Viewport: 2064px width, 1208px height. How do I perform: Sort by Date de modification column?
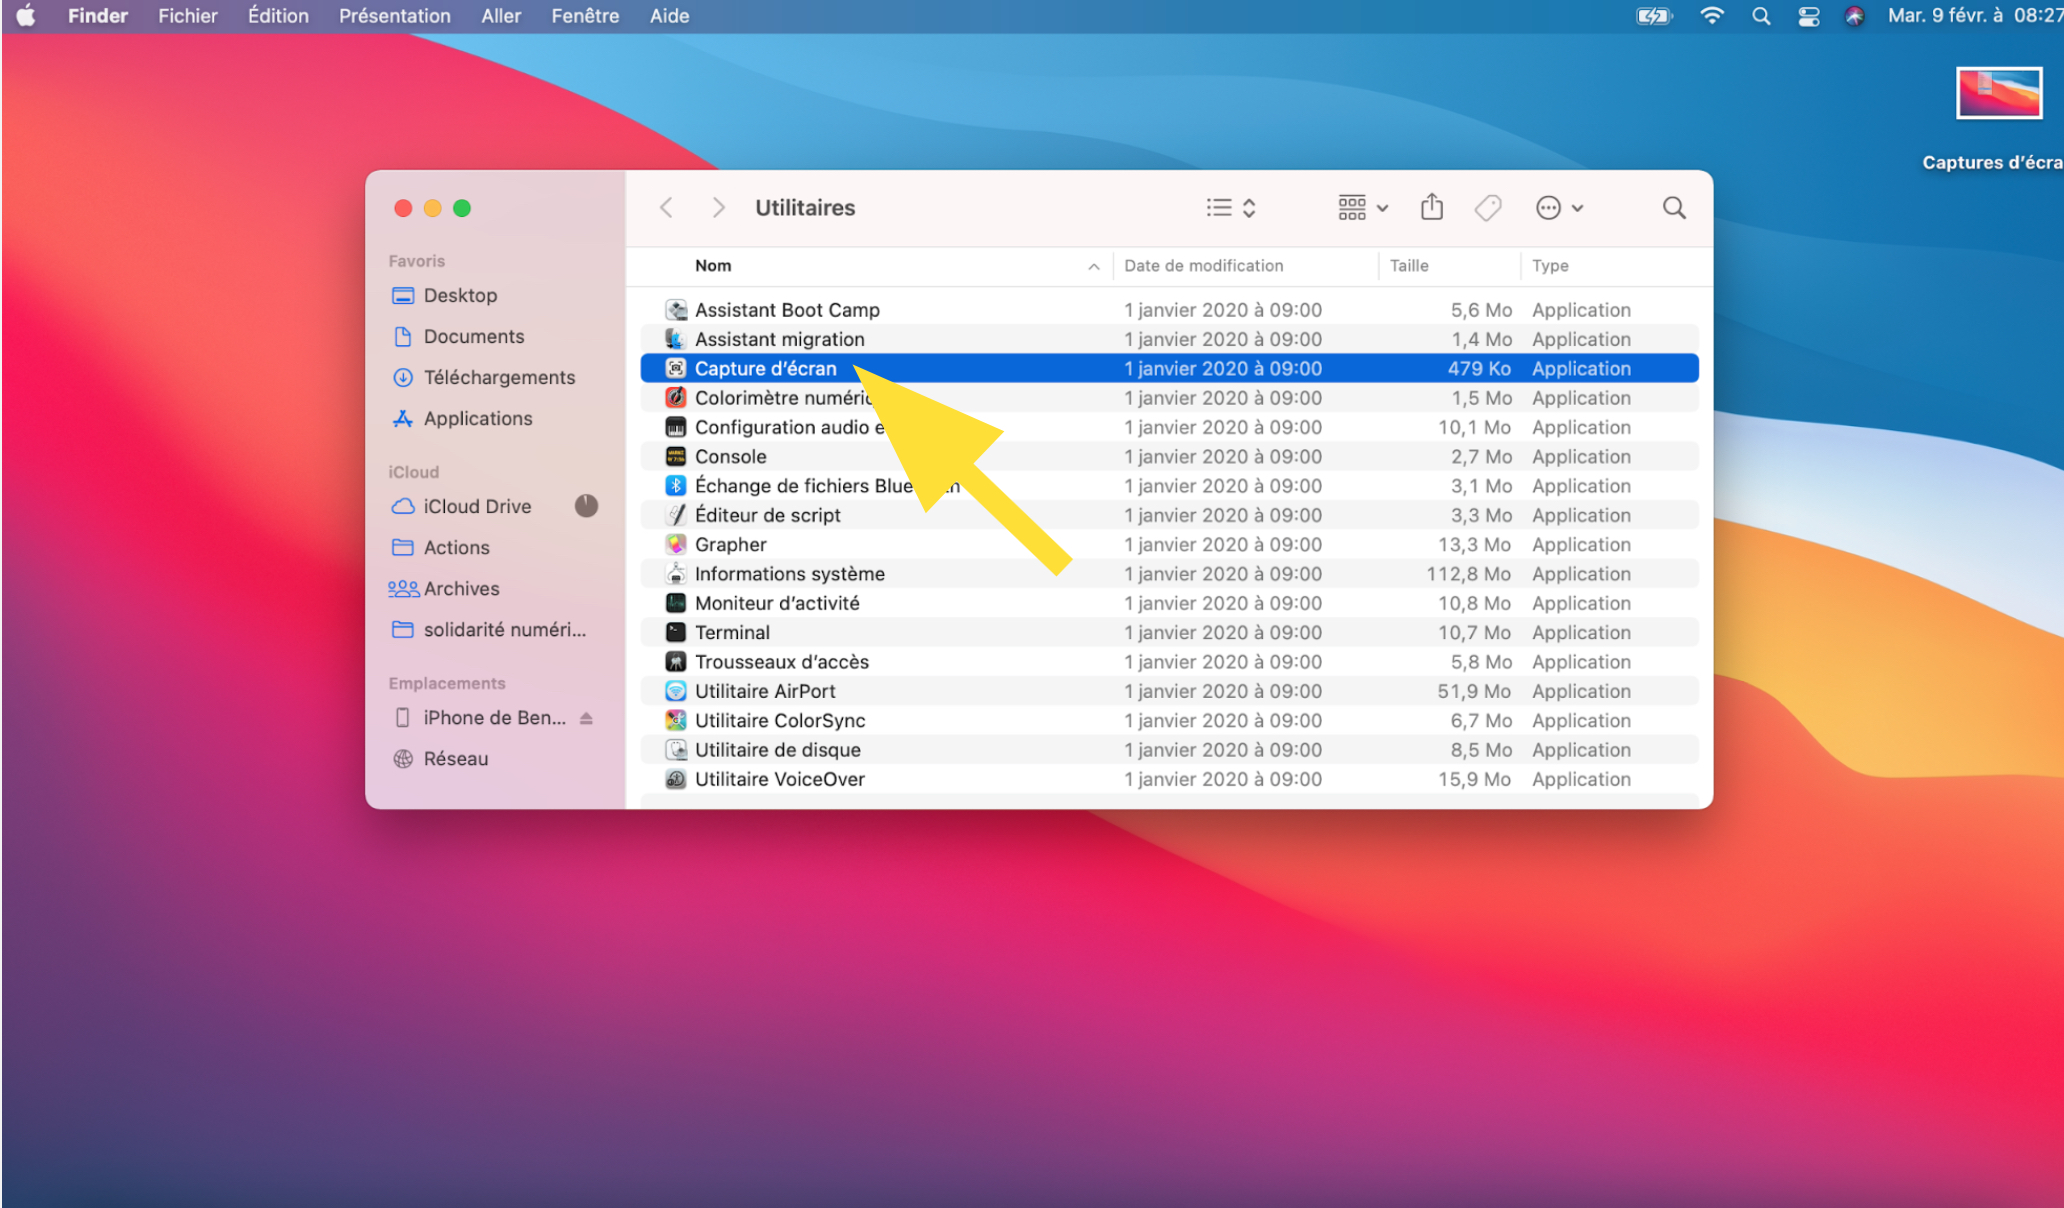(x=1203, y=266)
